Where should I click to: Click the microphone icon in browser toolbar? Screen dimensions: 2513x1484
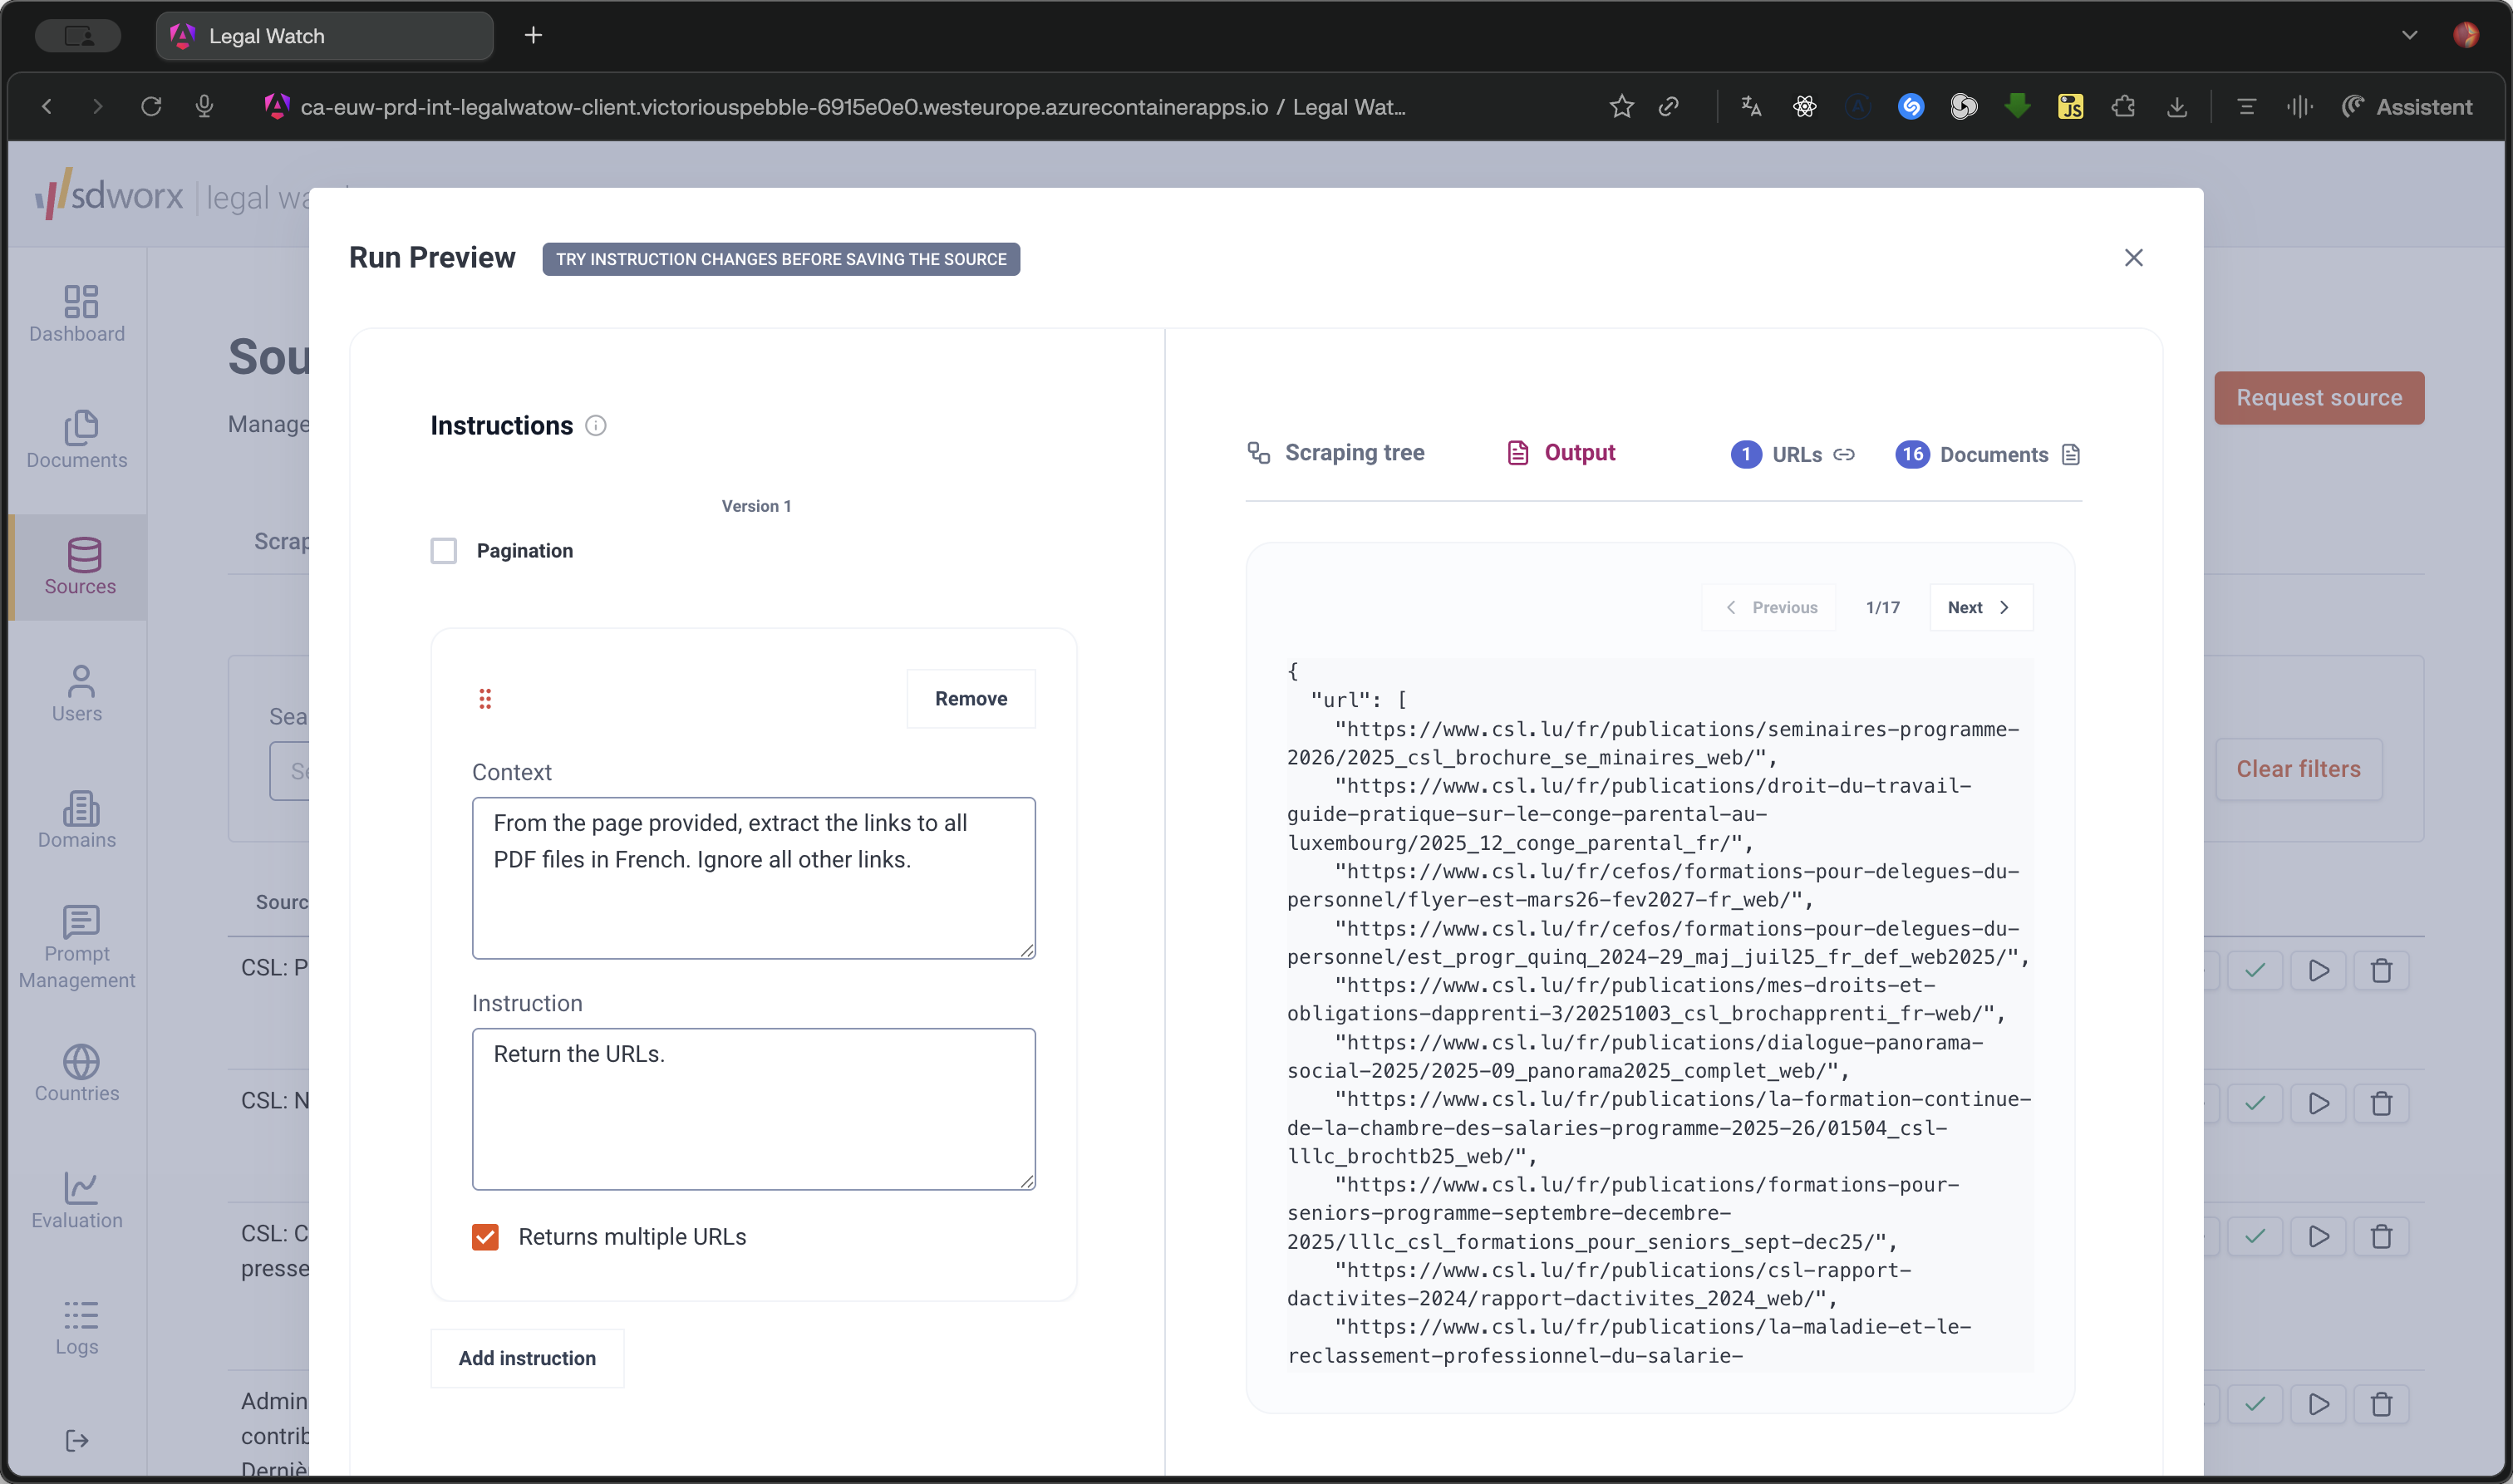click(204, 106)
